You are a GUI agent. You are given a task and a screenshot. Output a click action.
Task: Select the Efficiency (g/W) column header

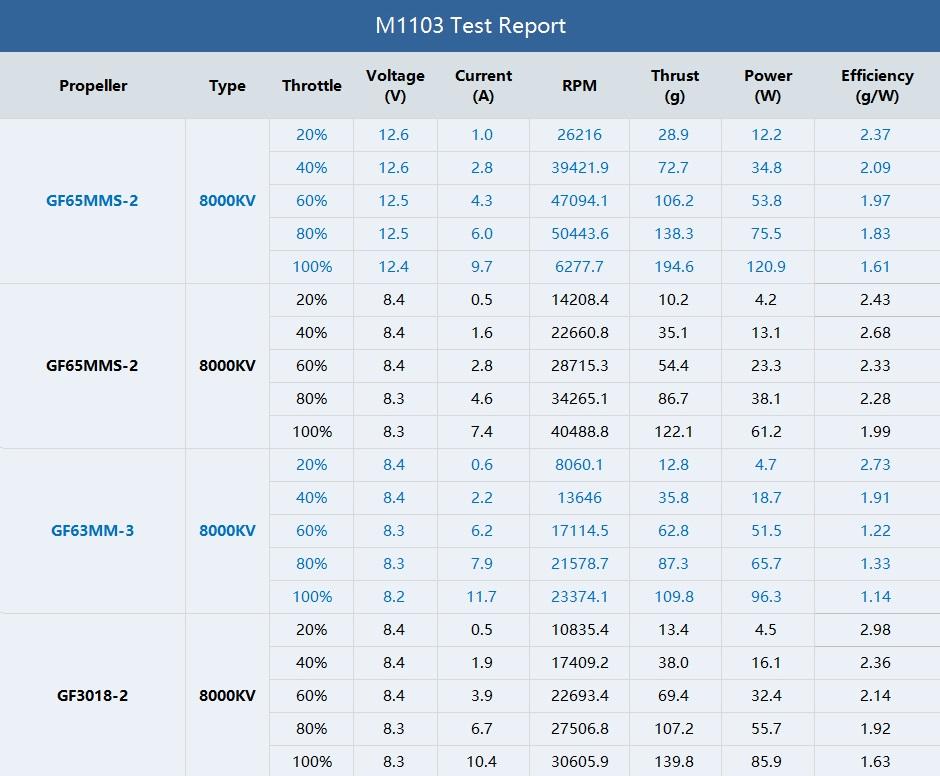click(876, 86)
